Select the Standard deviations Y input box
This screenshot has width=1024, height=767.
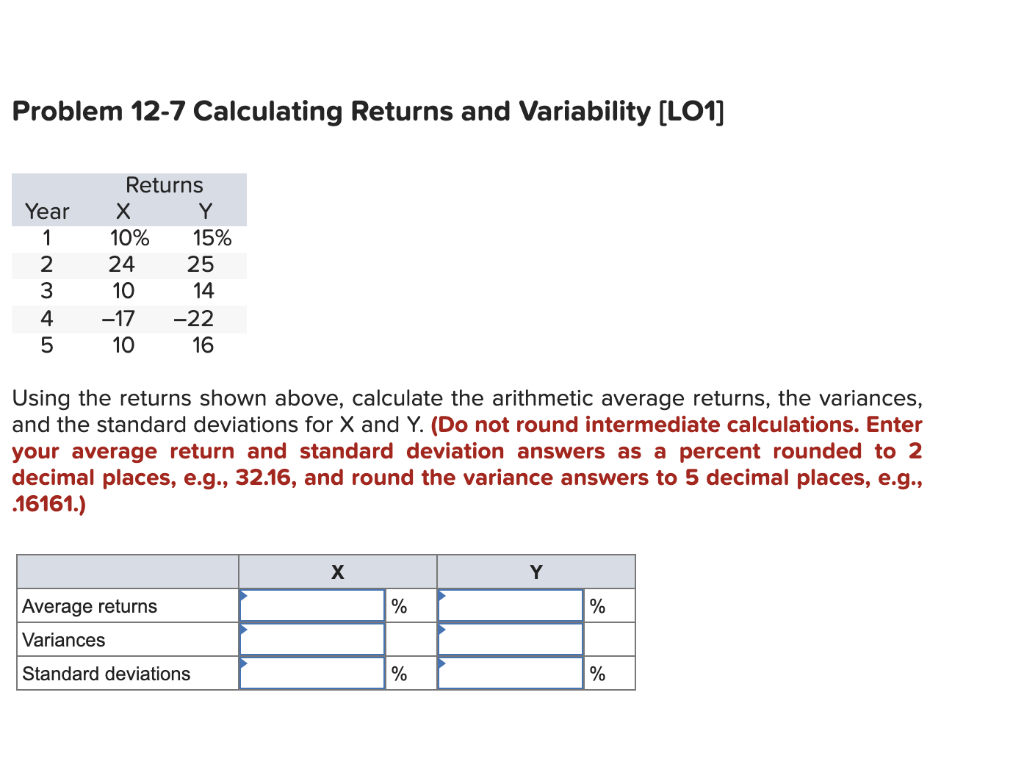click(x=510, y=673)
